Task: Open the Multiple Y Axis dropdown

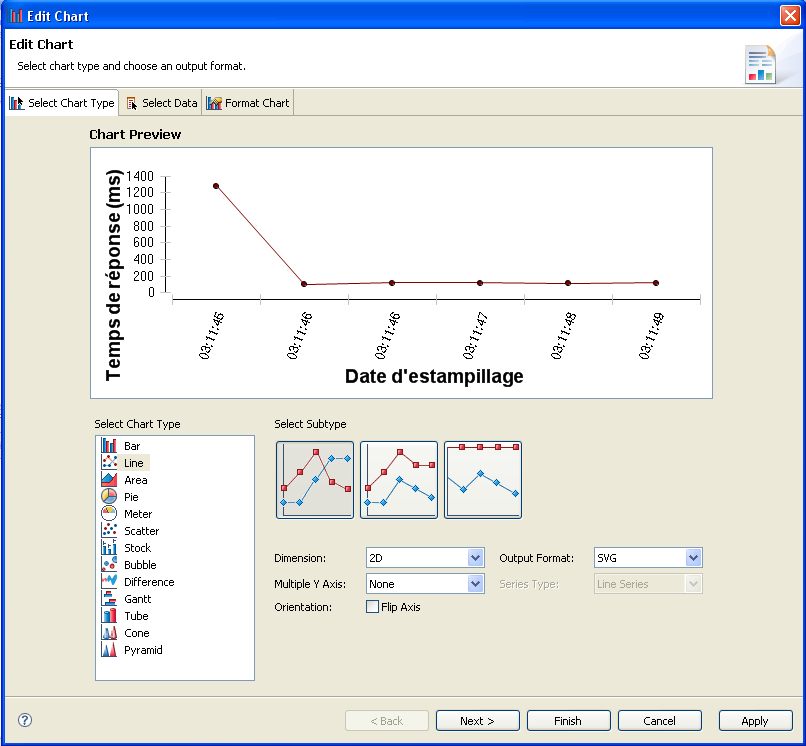Action: (x=424, y=582)
